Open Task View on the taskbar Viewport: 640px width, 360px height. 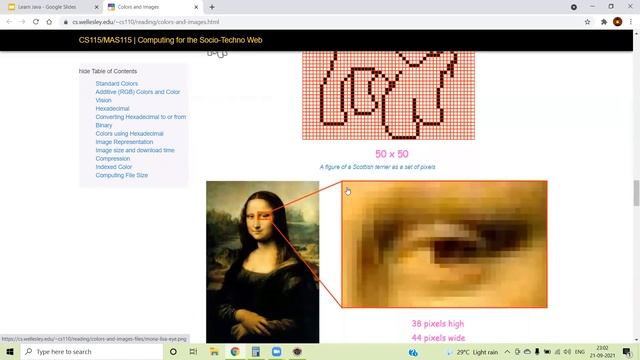[193, 351]
